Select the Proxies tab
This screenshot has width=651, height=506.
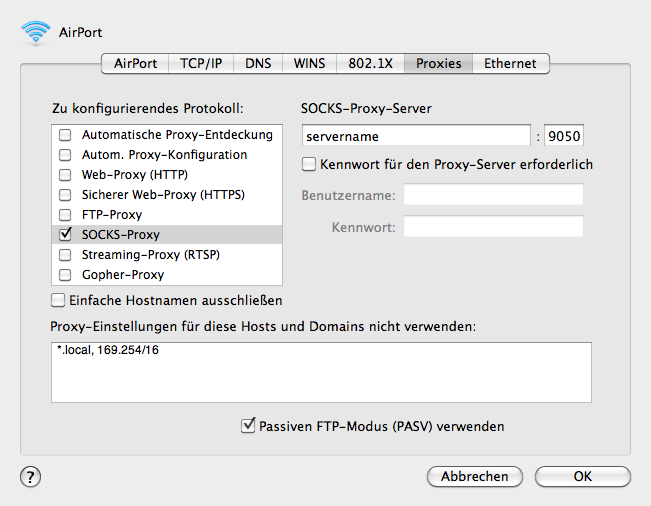click(438, 64)
